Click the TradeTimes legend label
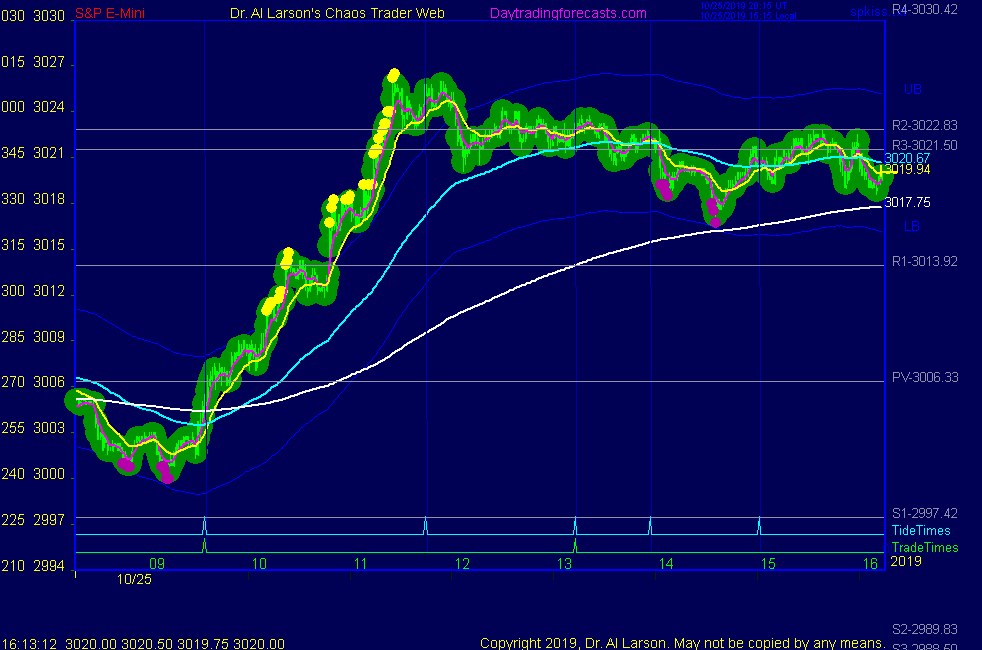This screenshot has width=982, height=650. [925, 547]
